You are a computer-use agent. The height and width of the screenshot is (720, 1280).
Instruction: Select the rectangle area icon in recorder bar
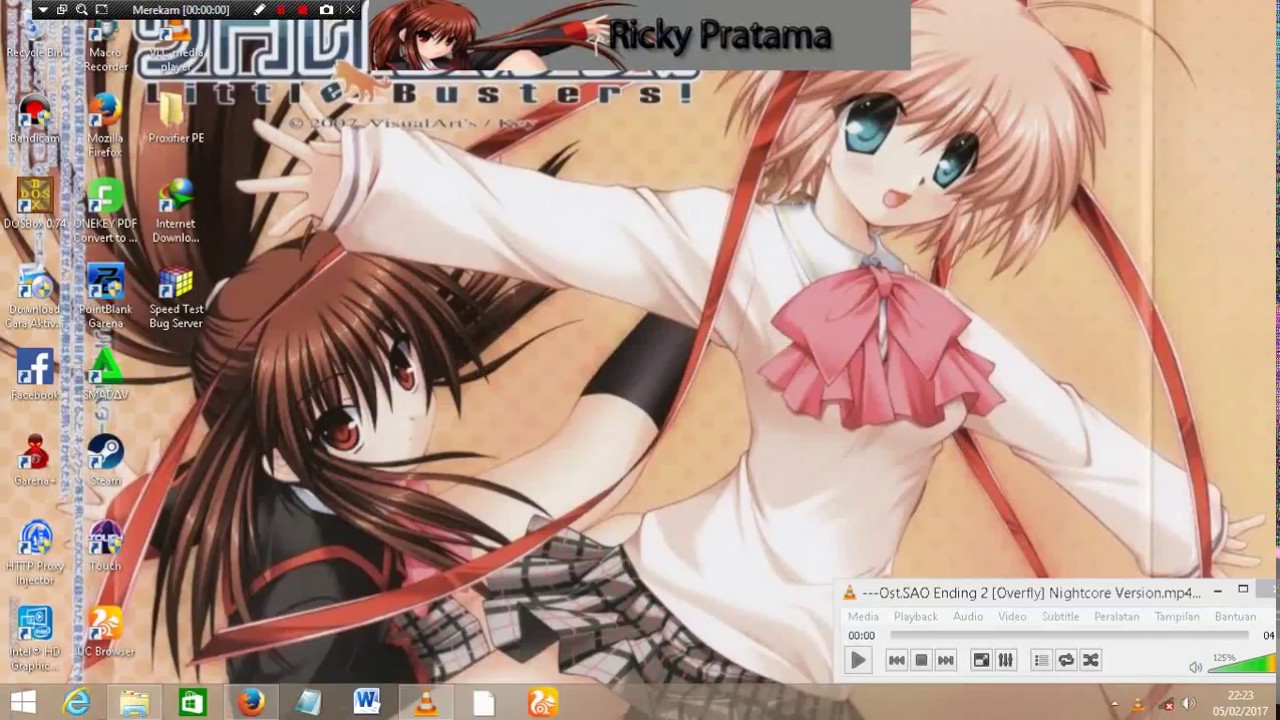[102, 10]
